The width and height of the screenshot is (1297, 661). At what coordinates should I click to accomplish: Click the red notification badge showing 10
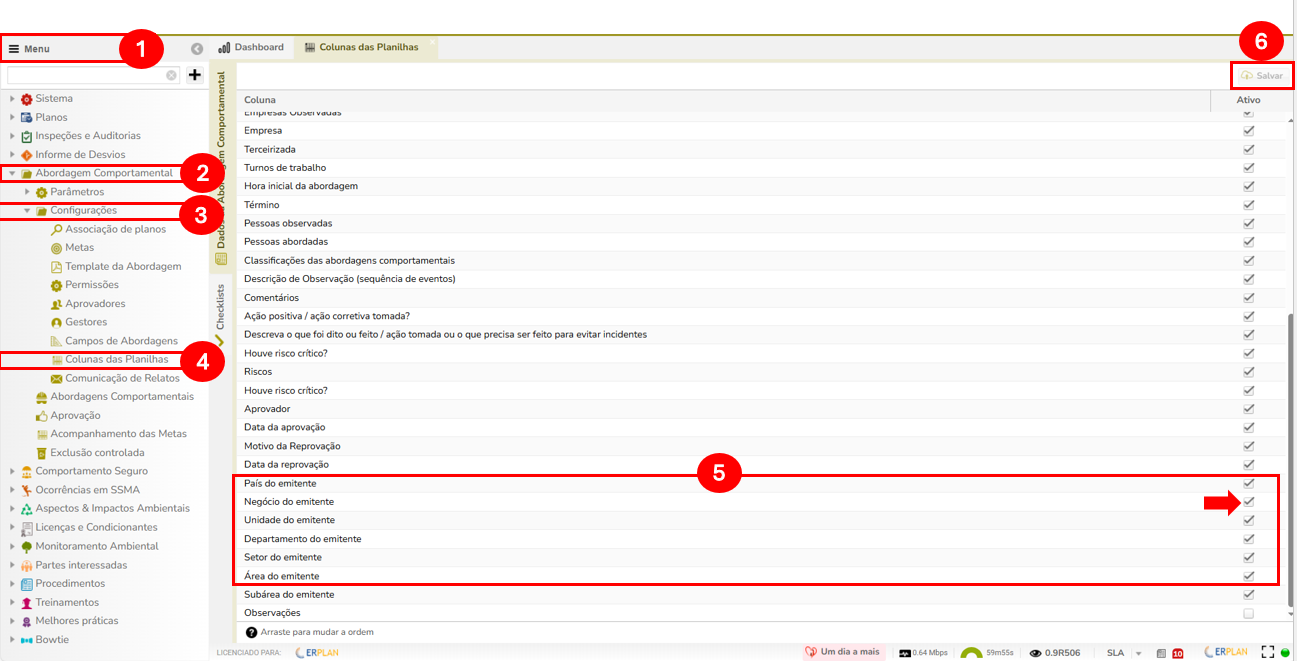click(x=1177, y=653)
